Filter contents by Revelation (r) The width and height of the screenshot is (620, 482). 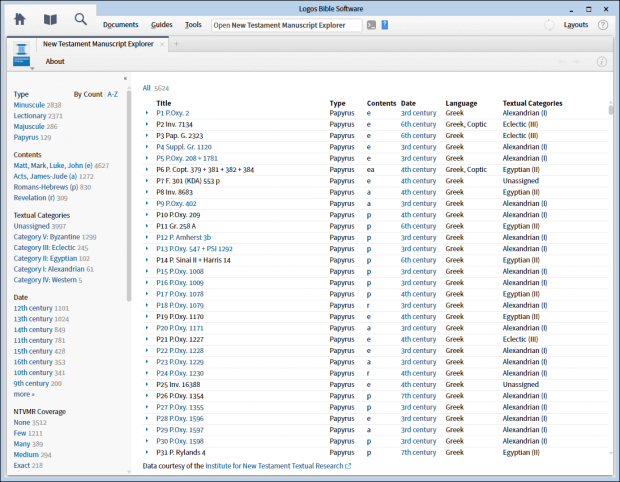click(x=35, y=198)
